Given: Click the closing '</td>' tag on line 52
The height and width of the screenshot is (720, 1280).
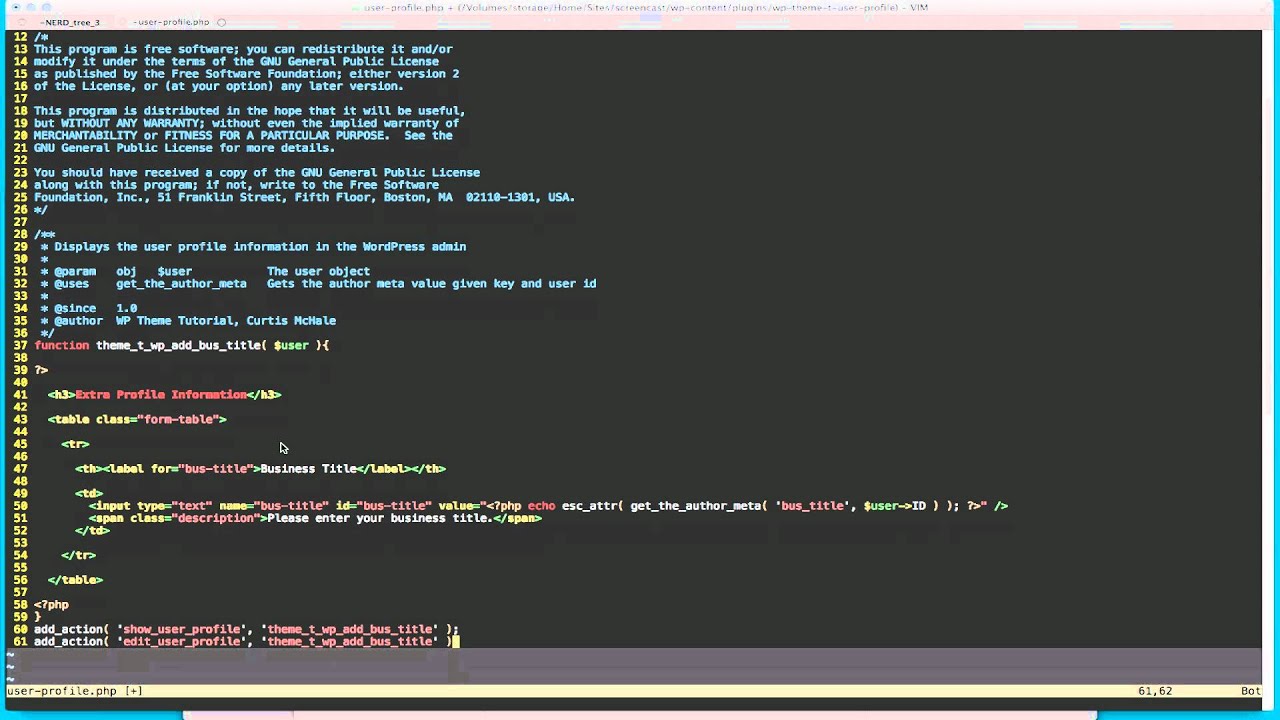Looking at the screenshot, I should coord(92,530).
